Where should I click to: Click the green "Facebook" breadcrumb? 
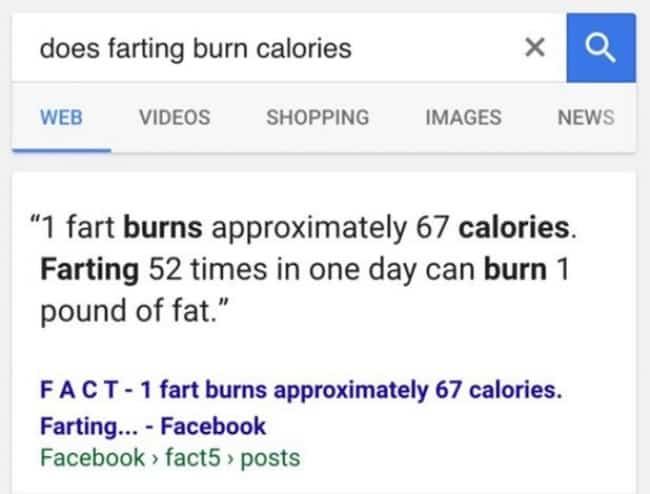[92, 458]
